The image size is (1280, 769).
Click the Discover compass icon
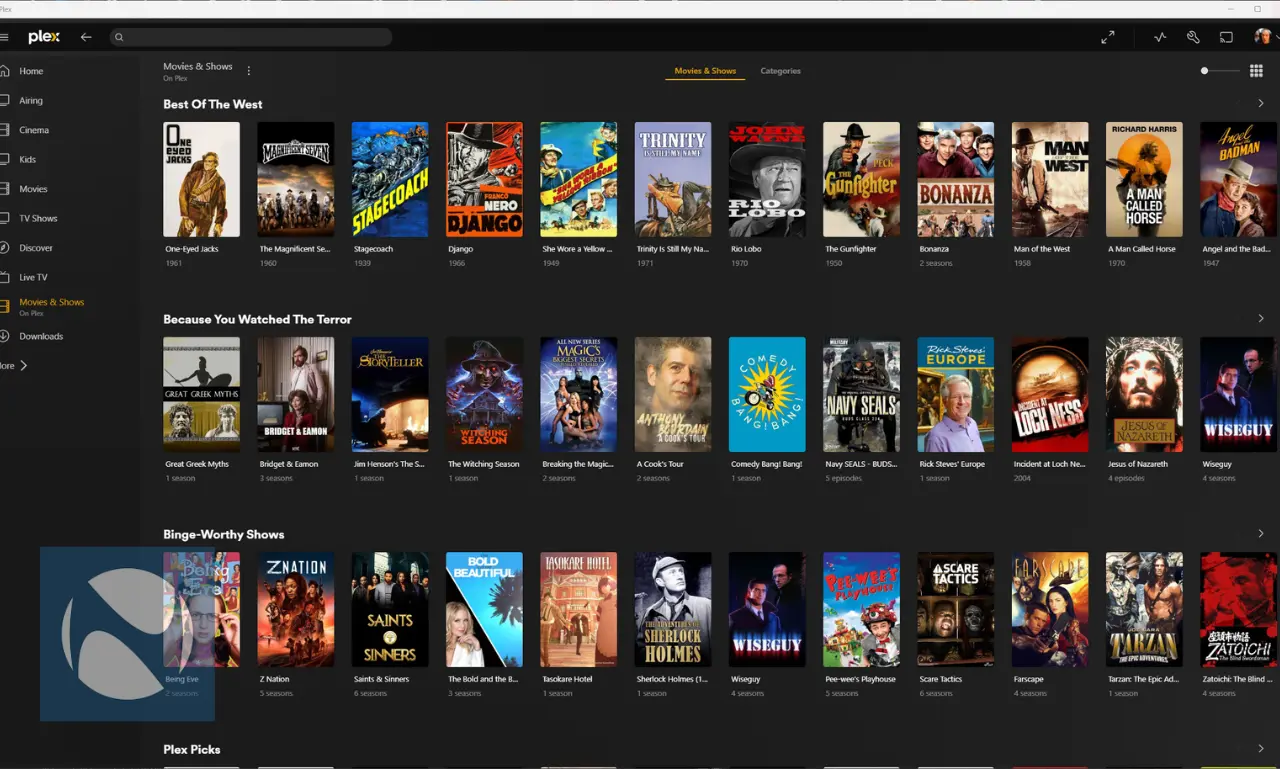[5, 247]
